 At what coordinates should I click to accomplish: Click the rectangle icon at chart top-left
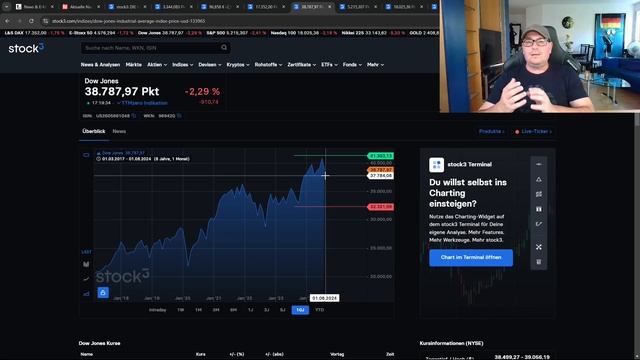click(86, 155)
